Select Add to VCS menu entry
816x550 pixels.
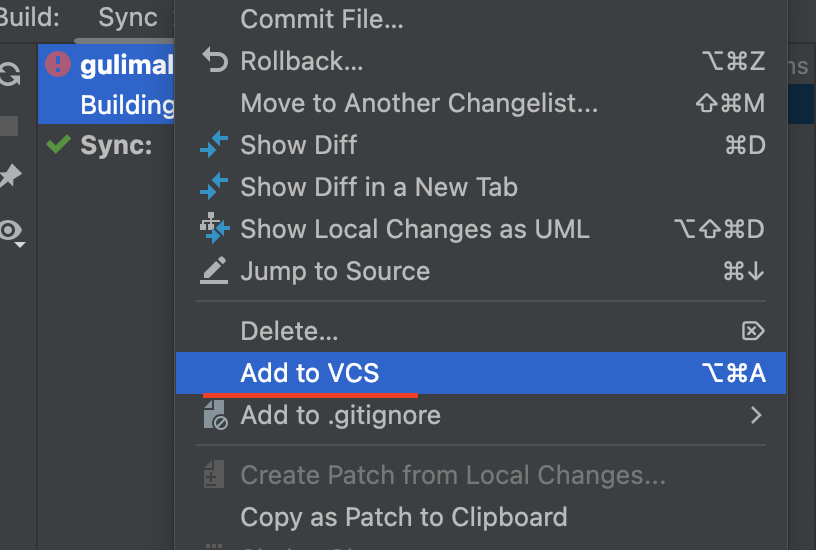coord(310,374)
